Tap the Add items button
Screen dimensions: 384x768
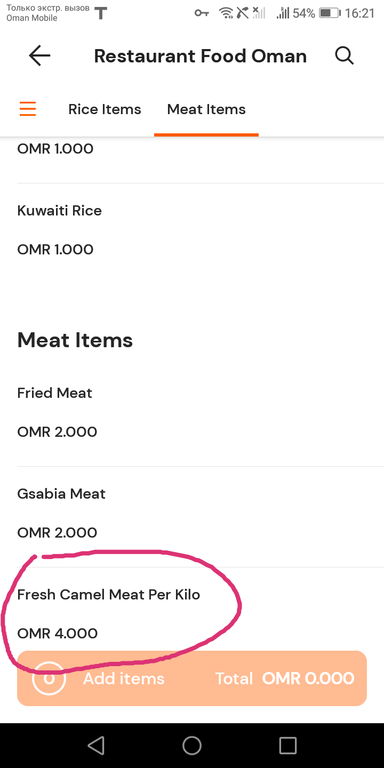pos(123,678)
